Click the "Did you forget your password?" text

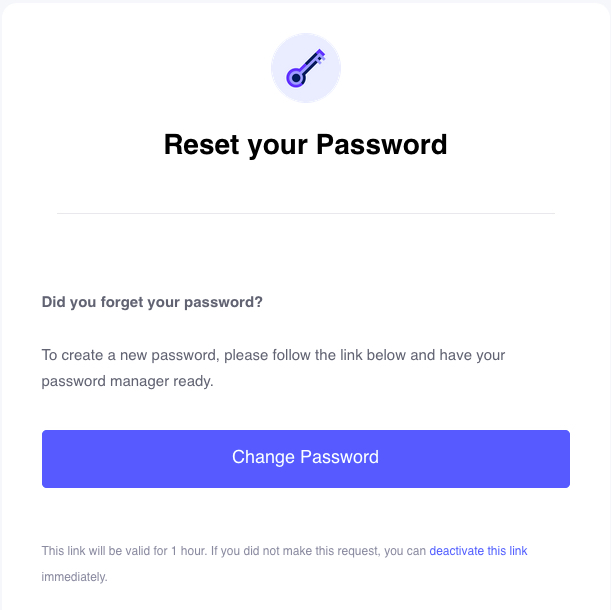(152, 302)
